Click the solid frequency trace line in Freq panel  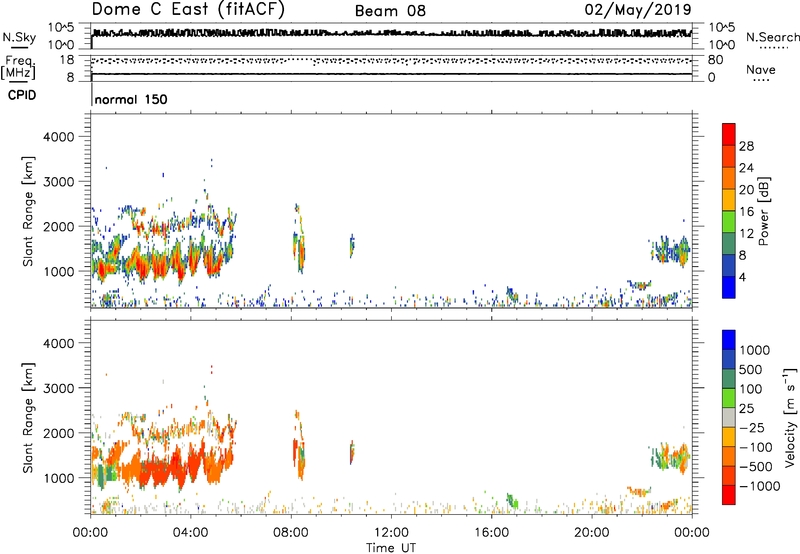pyautogui.click(x=392, y=74)
